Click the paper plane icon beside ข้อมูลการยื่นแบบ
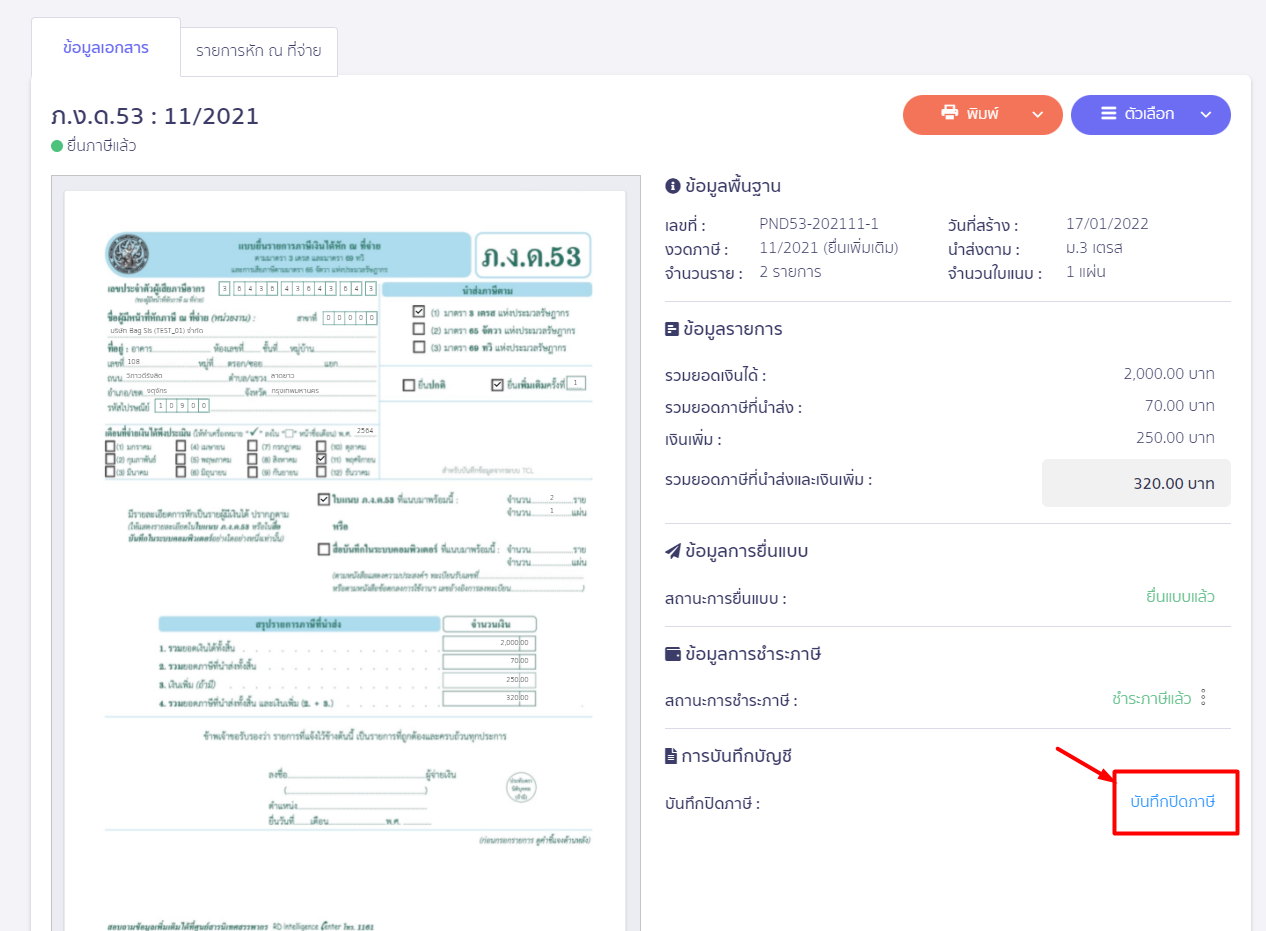The width and height of the screenshot is (1266, 931). pyautogui.click(x=672, y=551)
